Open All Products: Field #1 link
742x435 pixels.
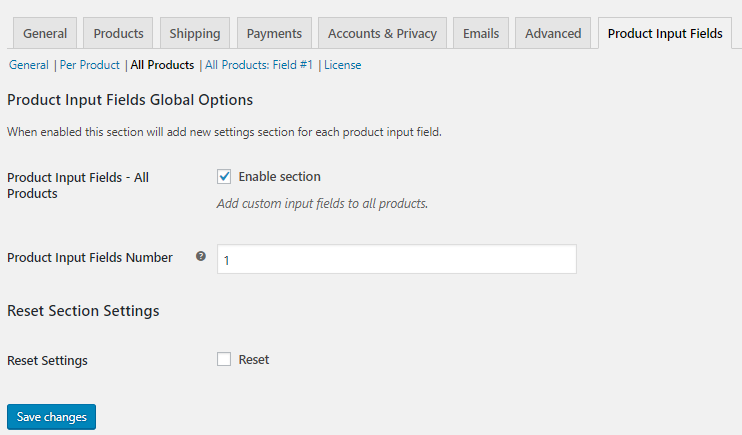tap(259, 65)
